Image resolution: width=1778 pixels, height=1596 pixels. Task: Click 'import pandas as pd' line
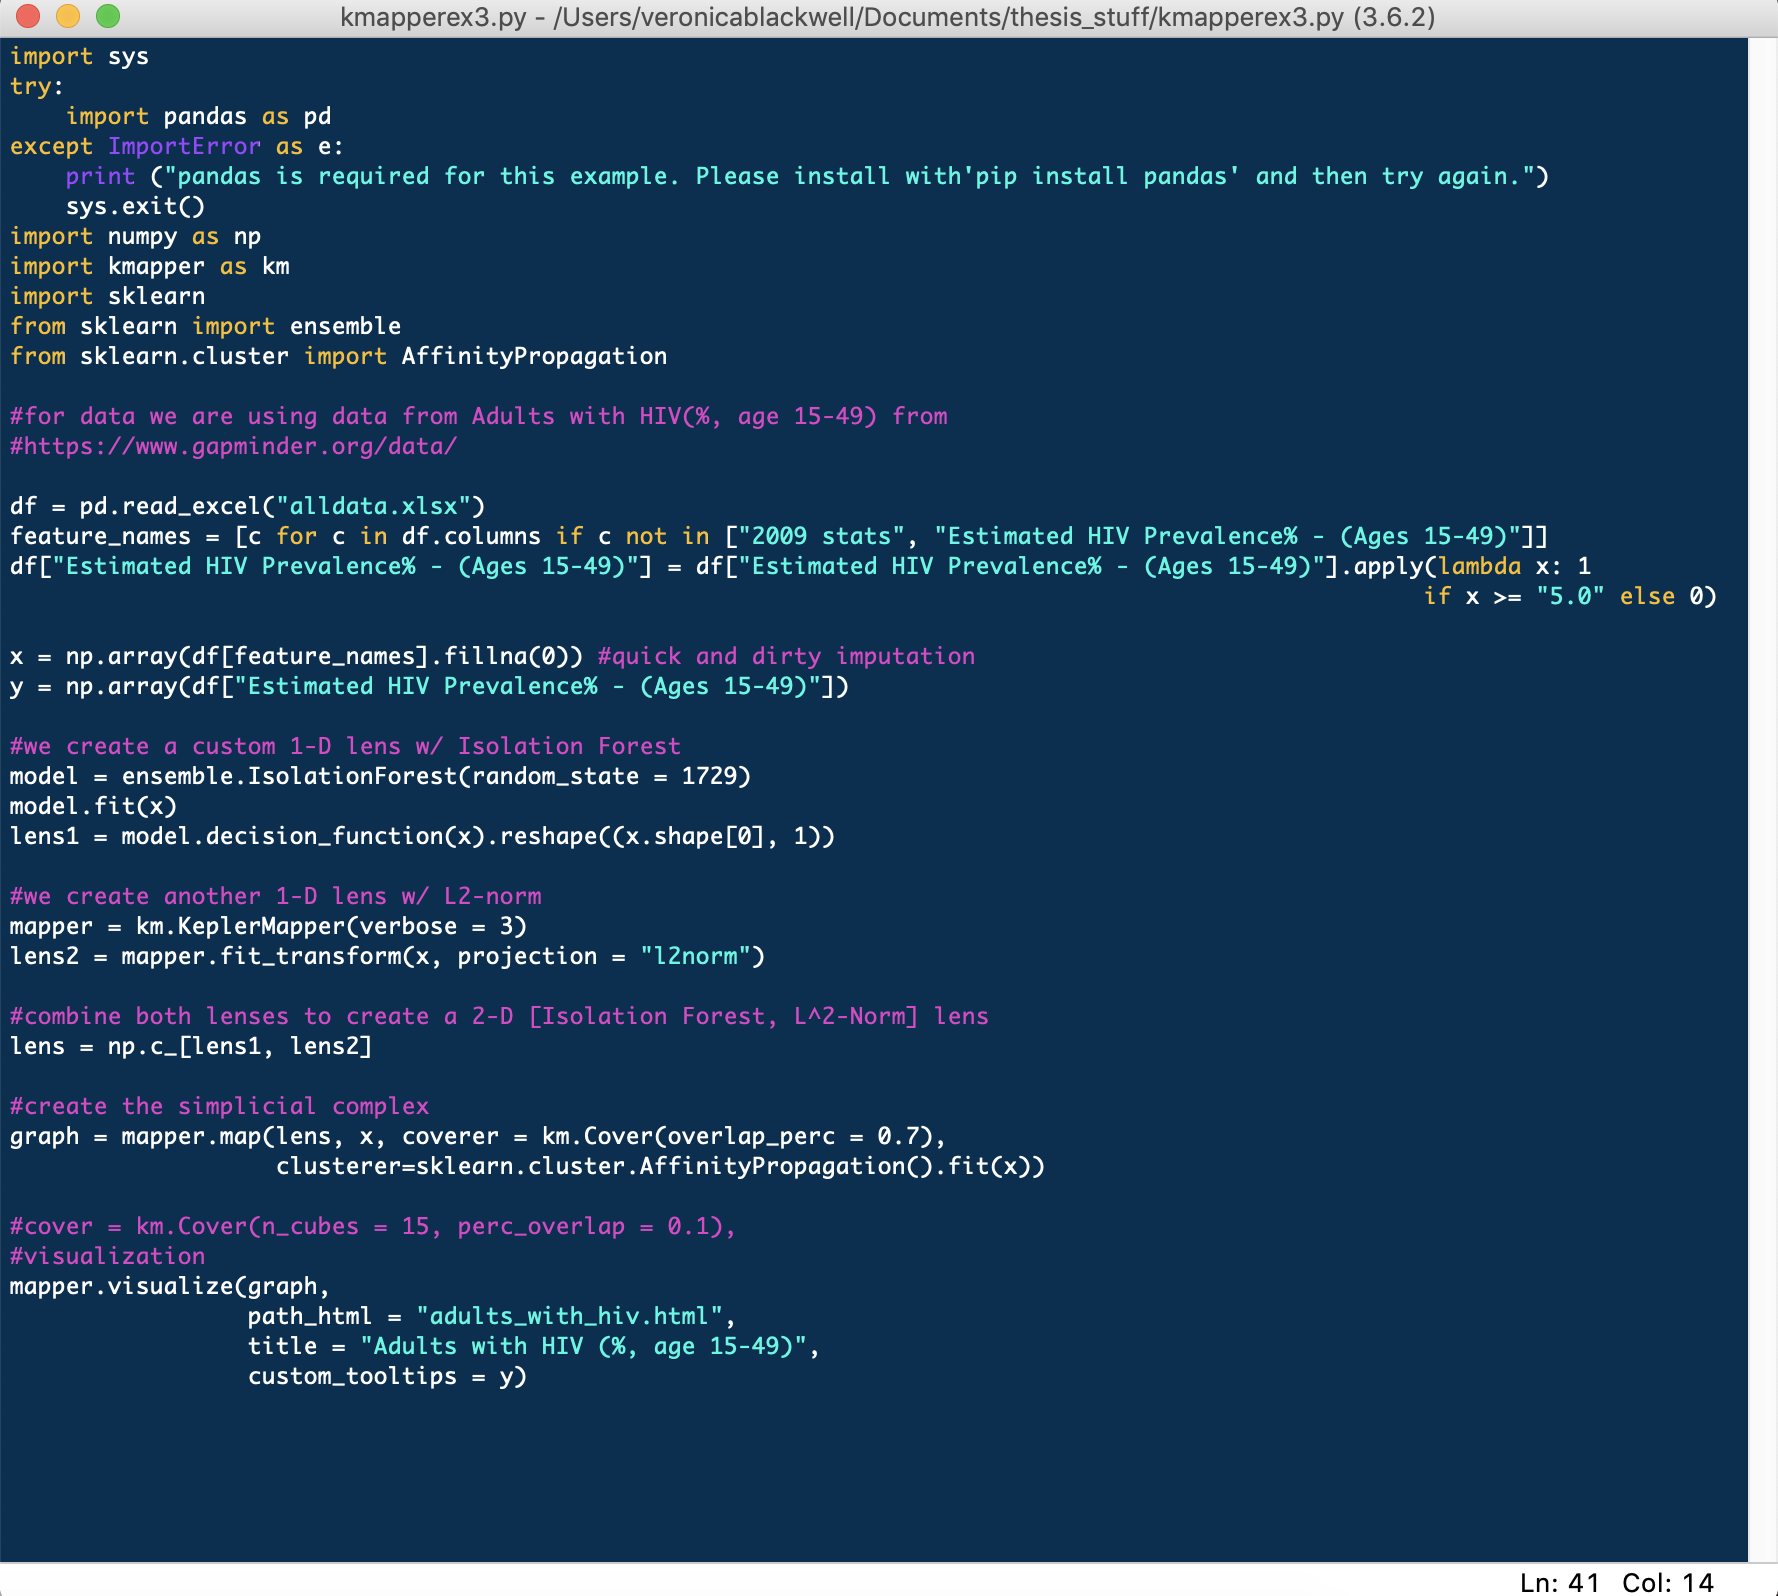click(198, 117)
